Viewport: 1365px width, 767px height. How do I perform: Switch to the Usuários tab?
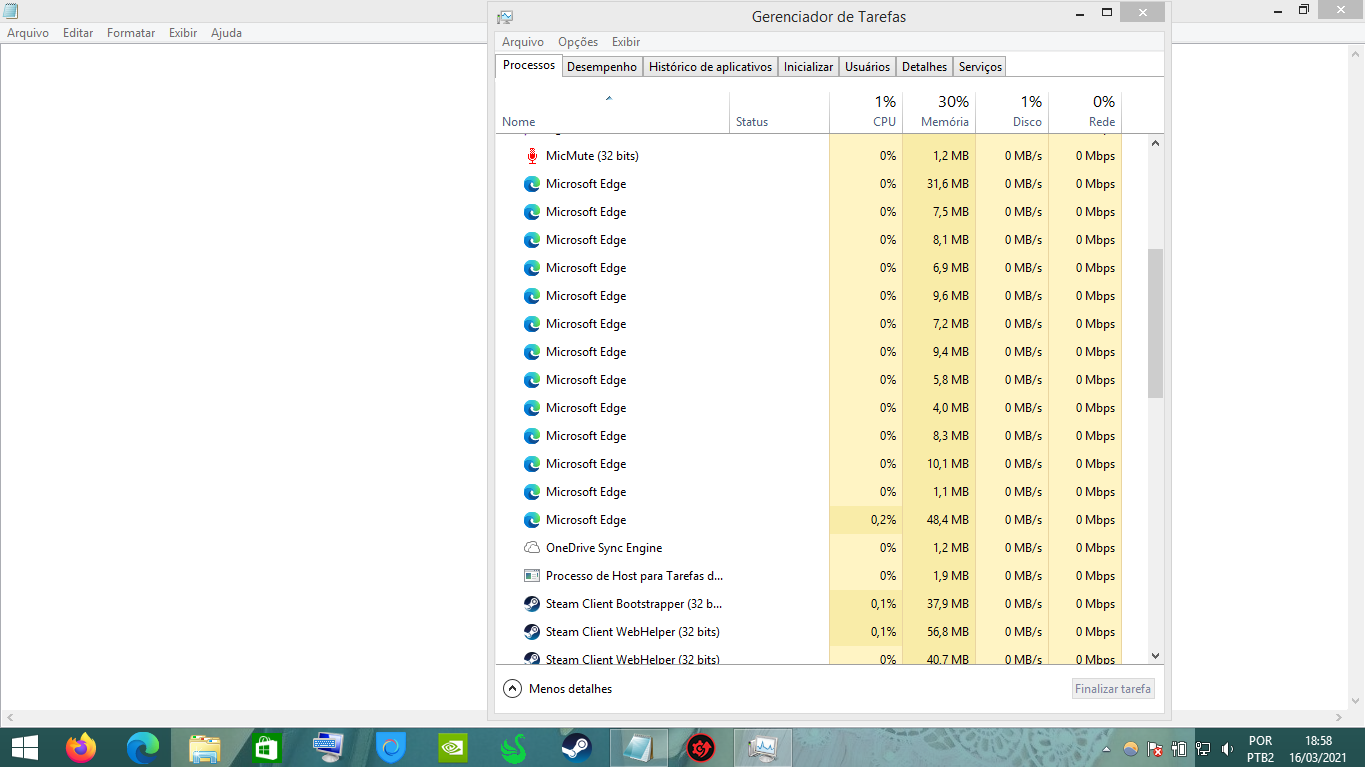click(x=867, y=67)
